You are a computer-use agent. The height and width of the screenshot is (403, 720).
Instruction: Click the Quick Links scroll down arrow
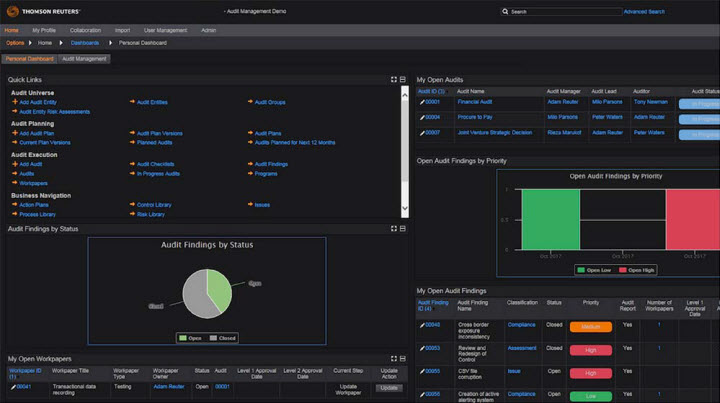pyautogui.click(x=405, y=208)
